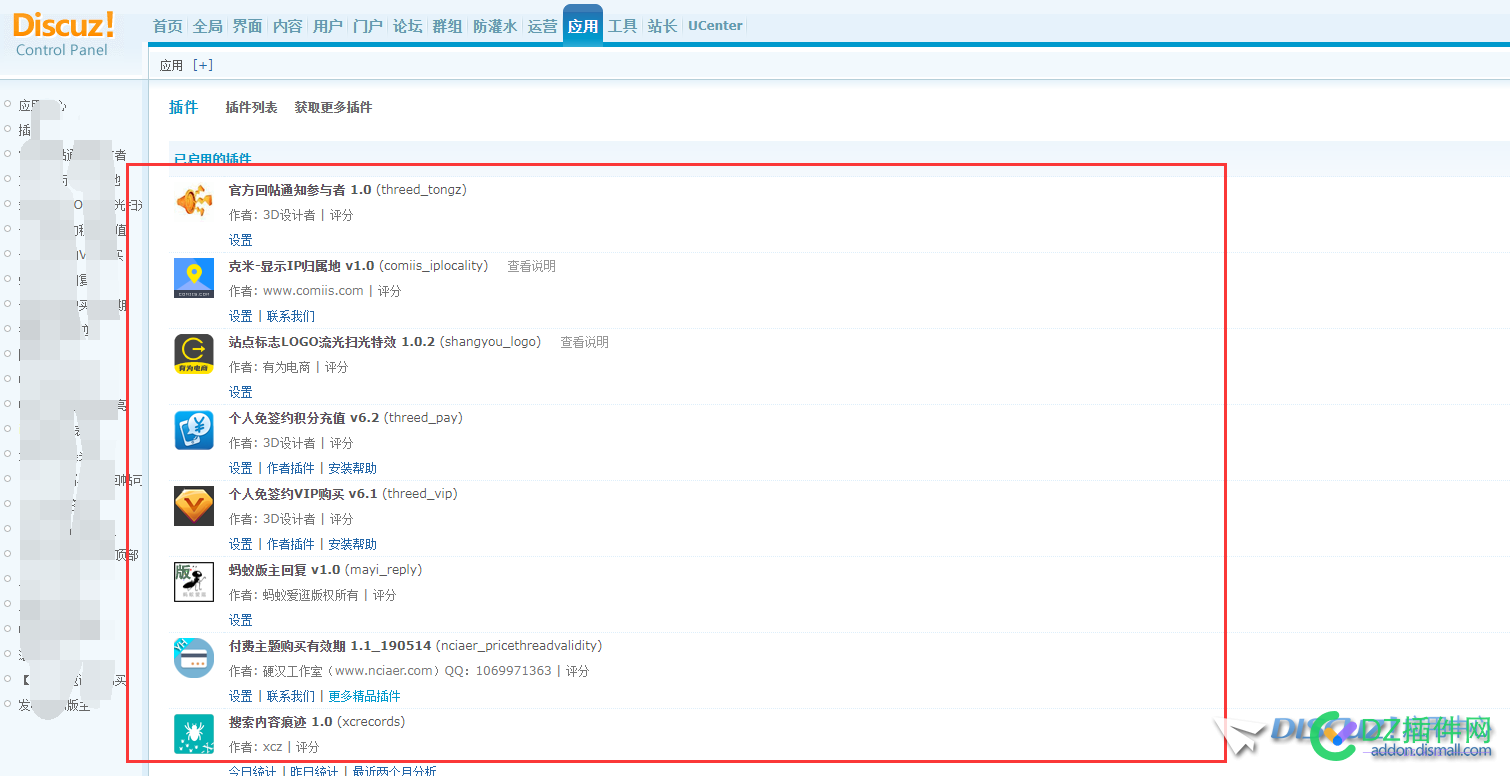Click plugin title 个人免签约积分充值 v6.2
The image size is (1510, 776).
[304, 418]
